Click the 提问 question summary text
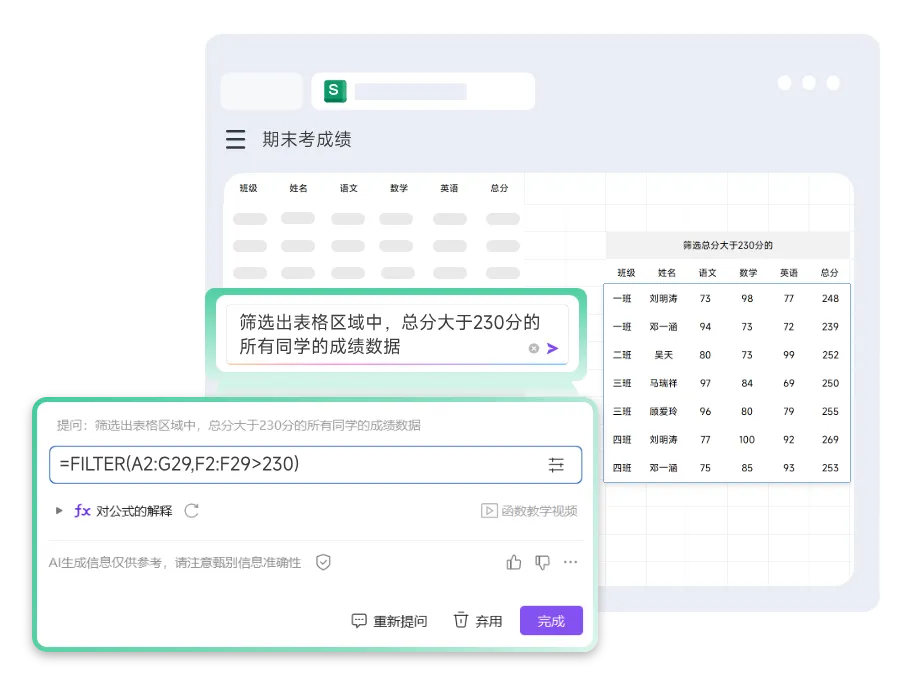This screenshot has height=676, width=913. pyautogui.click(x=239, y=425)
